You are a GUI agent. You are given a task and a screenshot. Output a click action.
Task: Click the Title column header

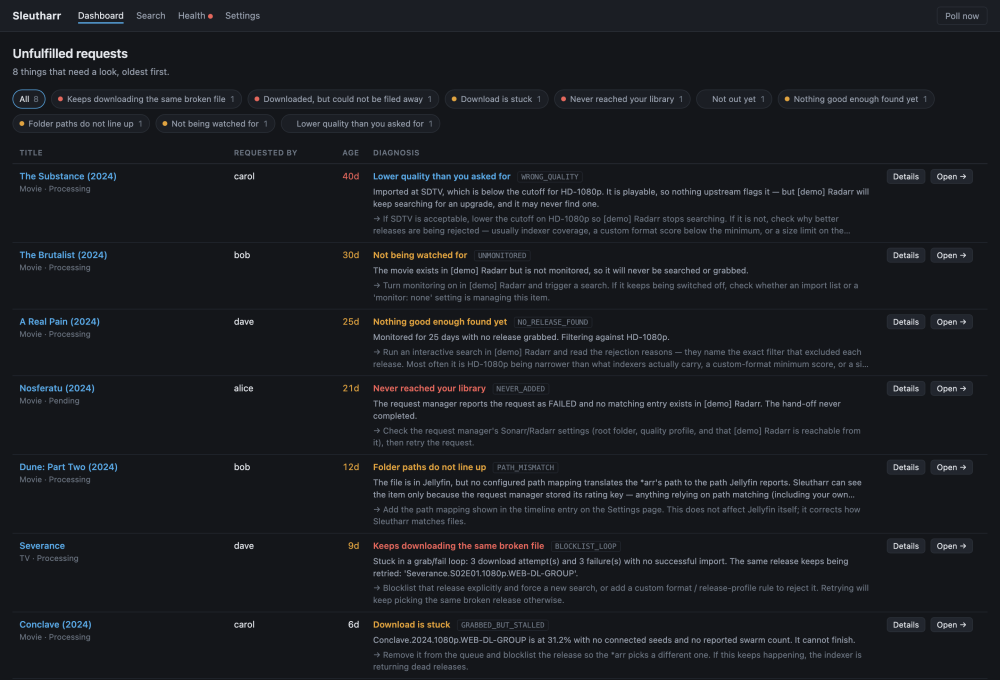[31, 153]
